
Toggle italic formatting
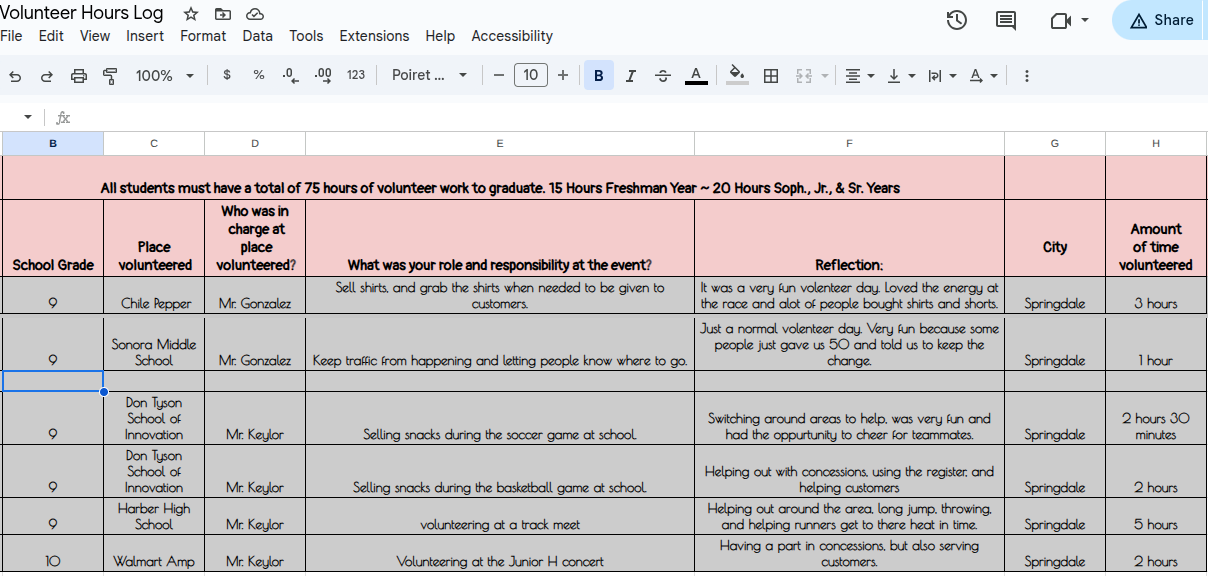[x=630, y=75]
